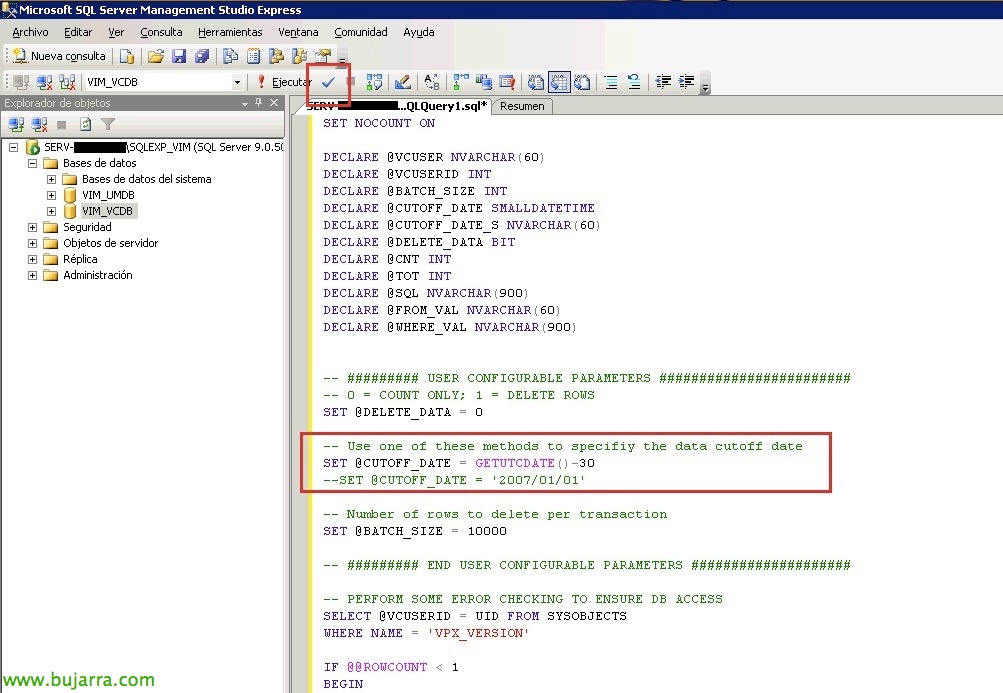This screenshot has height=693, width=1003.
Task: Click Disconnect in the Object Explorer toolbar
Action: (x=40, y=124)
